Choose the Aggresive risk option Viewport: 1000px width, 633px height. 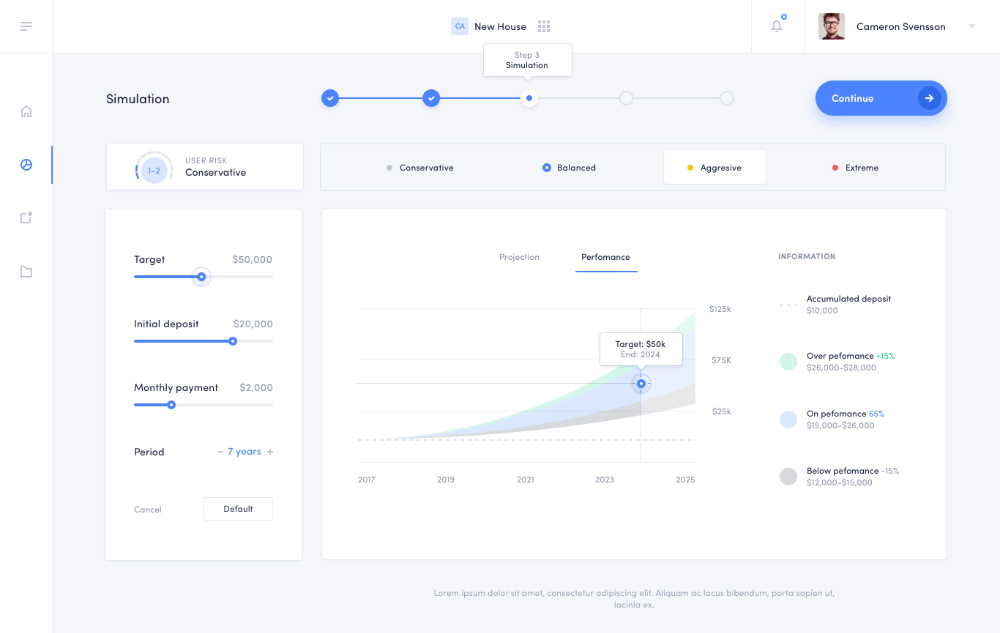(x=714, y=168)
